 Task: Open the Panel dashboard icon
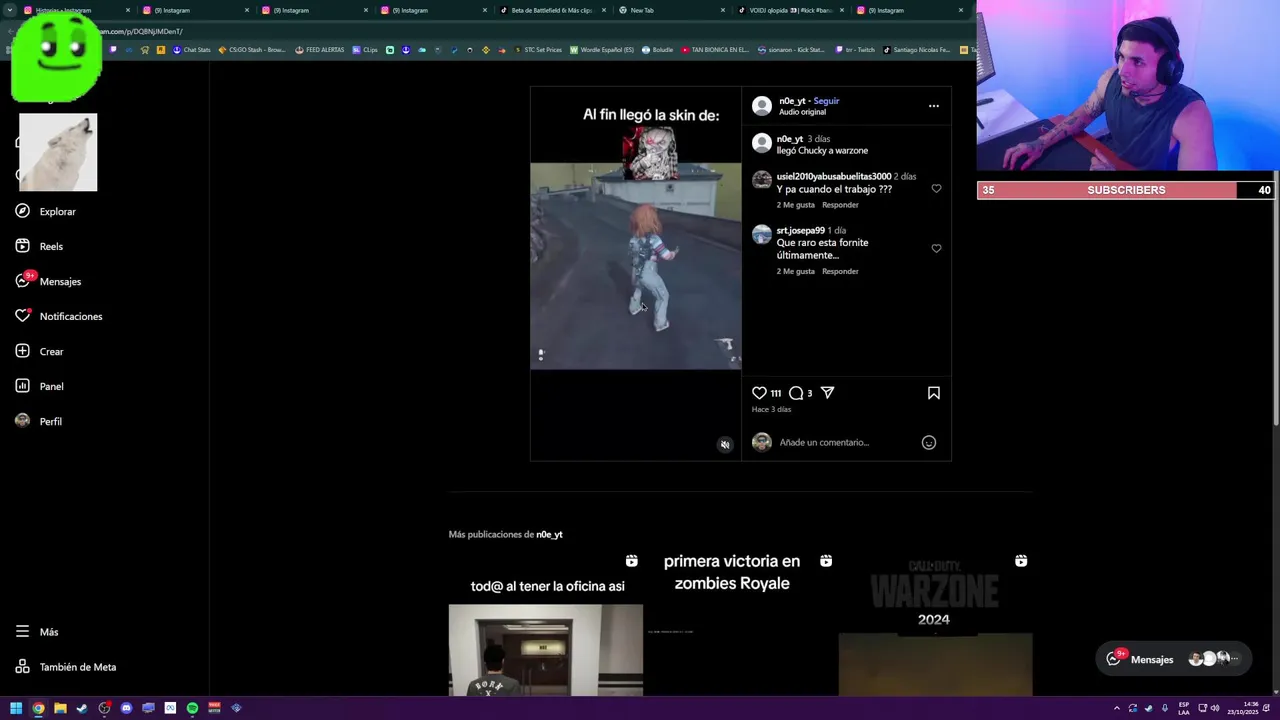(x=22, y=386)
